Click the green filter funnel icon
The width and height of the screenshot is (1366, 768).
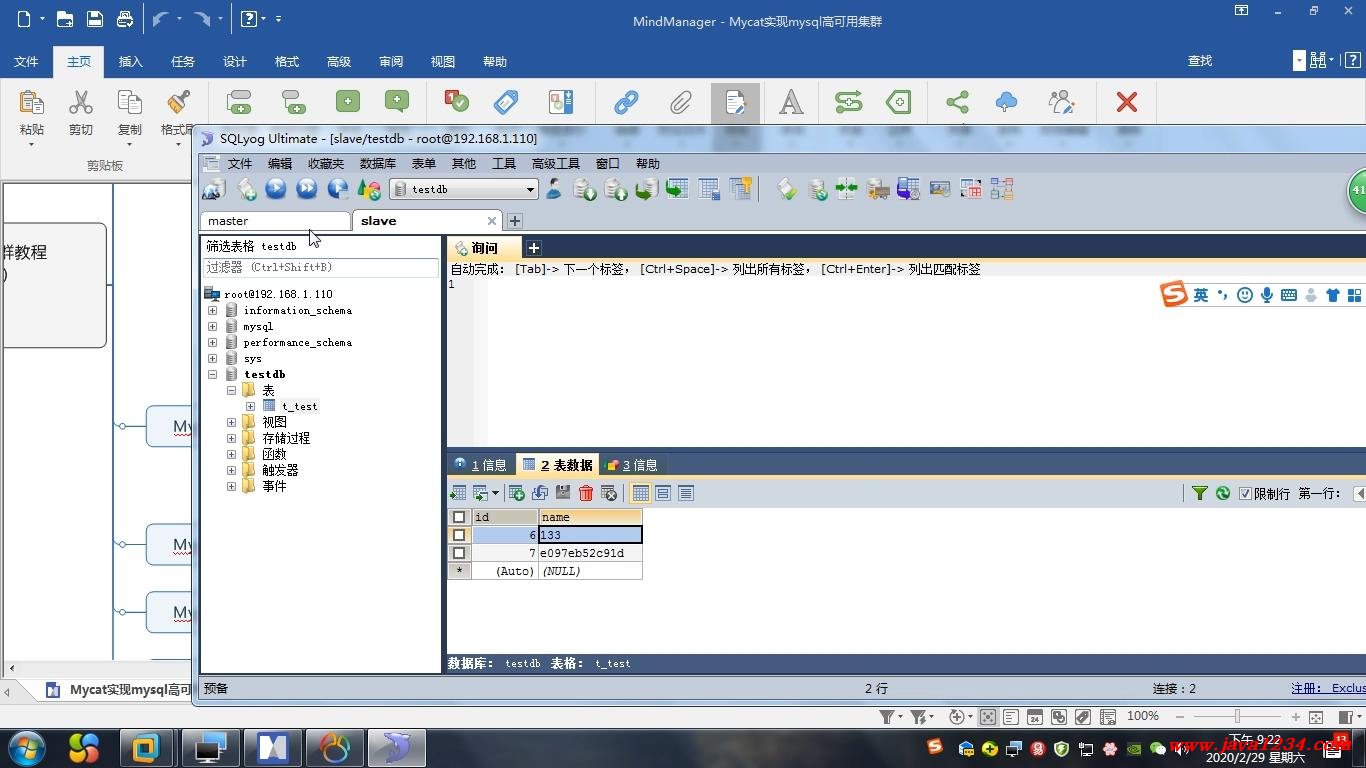(x=1200, y=493)
